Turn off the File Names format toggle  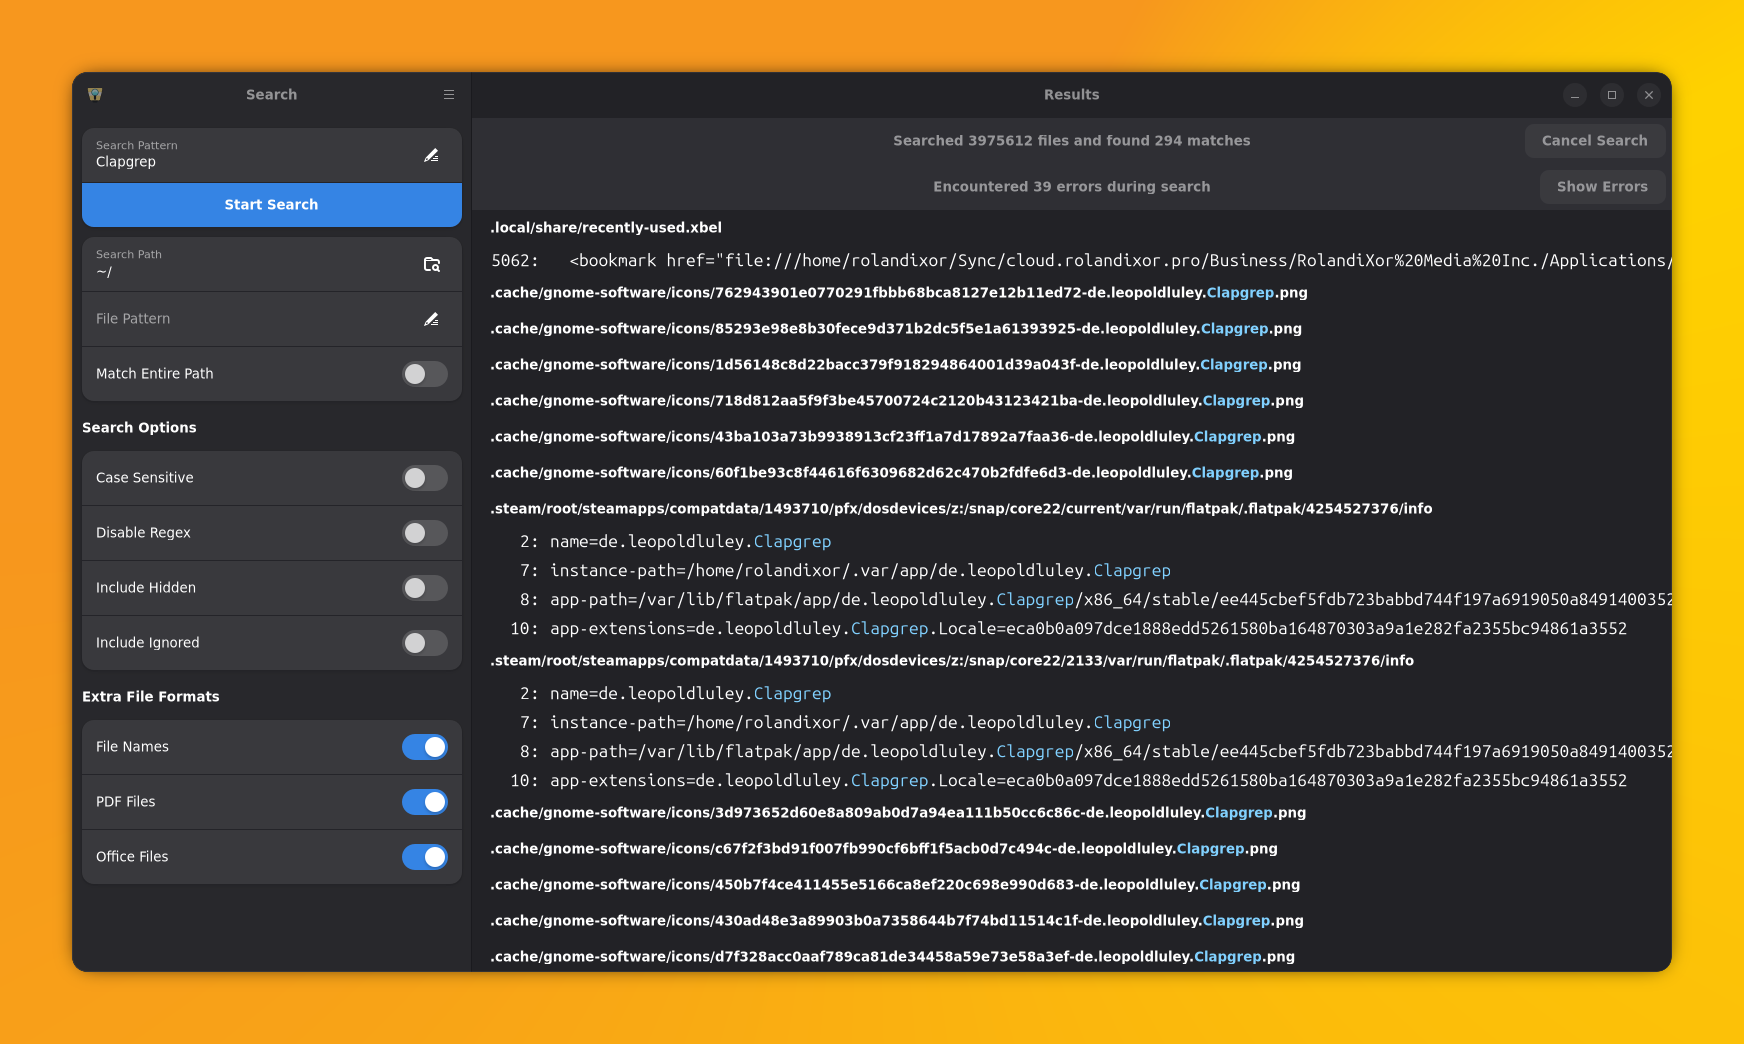pos(424,746)
